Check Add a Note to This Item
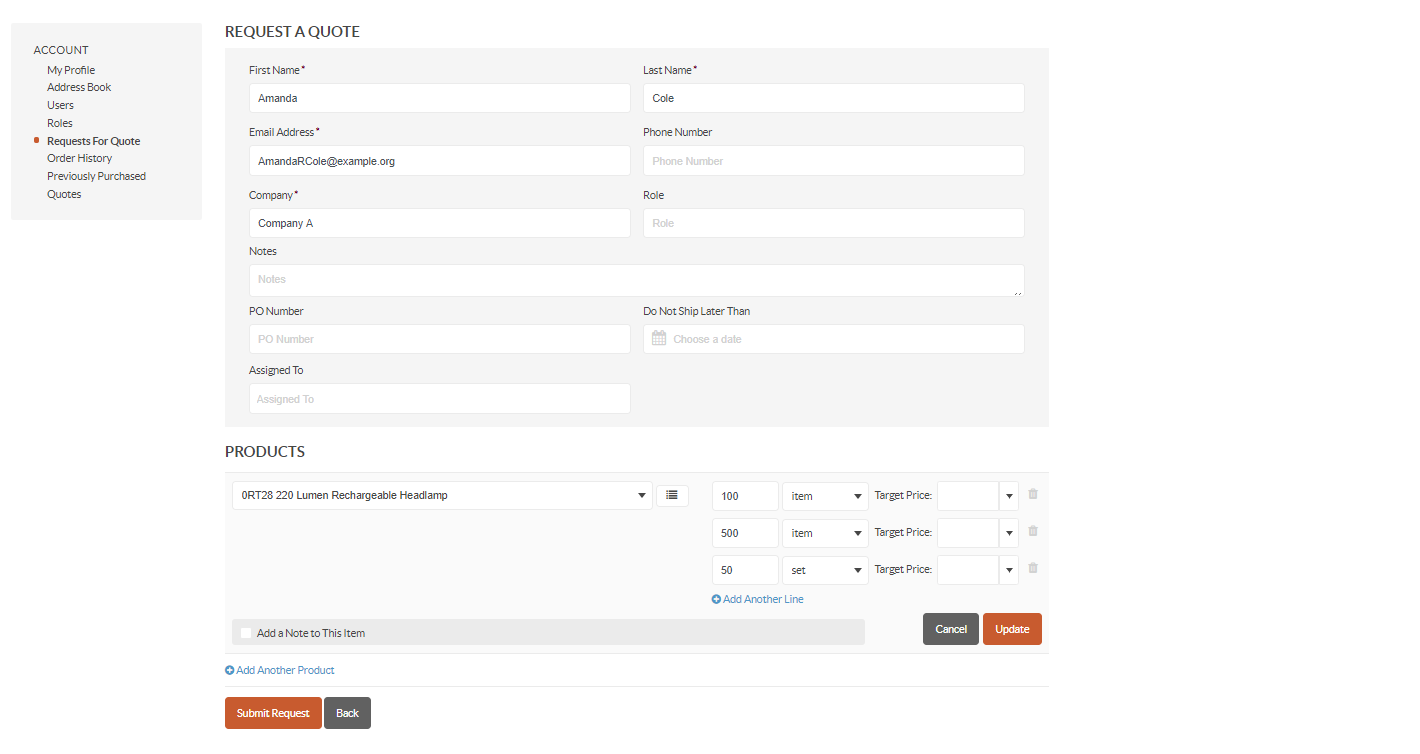The width and height of the screenshot is (1420, 754). tap(246, 633)
